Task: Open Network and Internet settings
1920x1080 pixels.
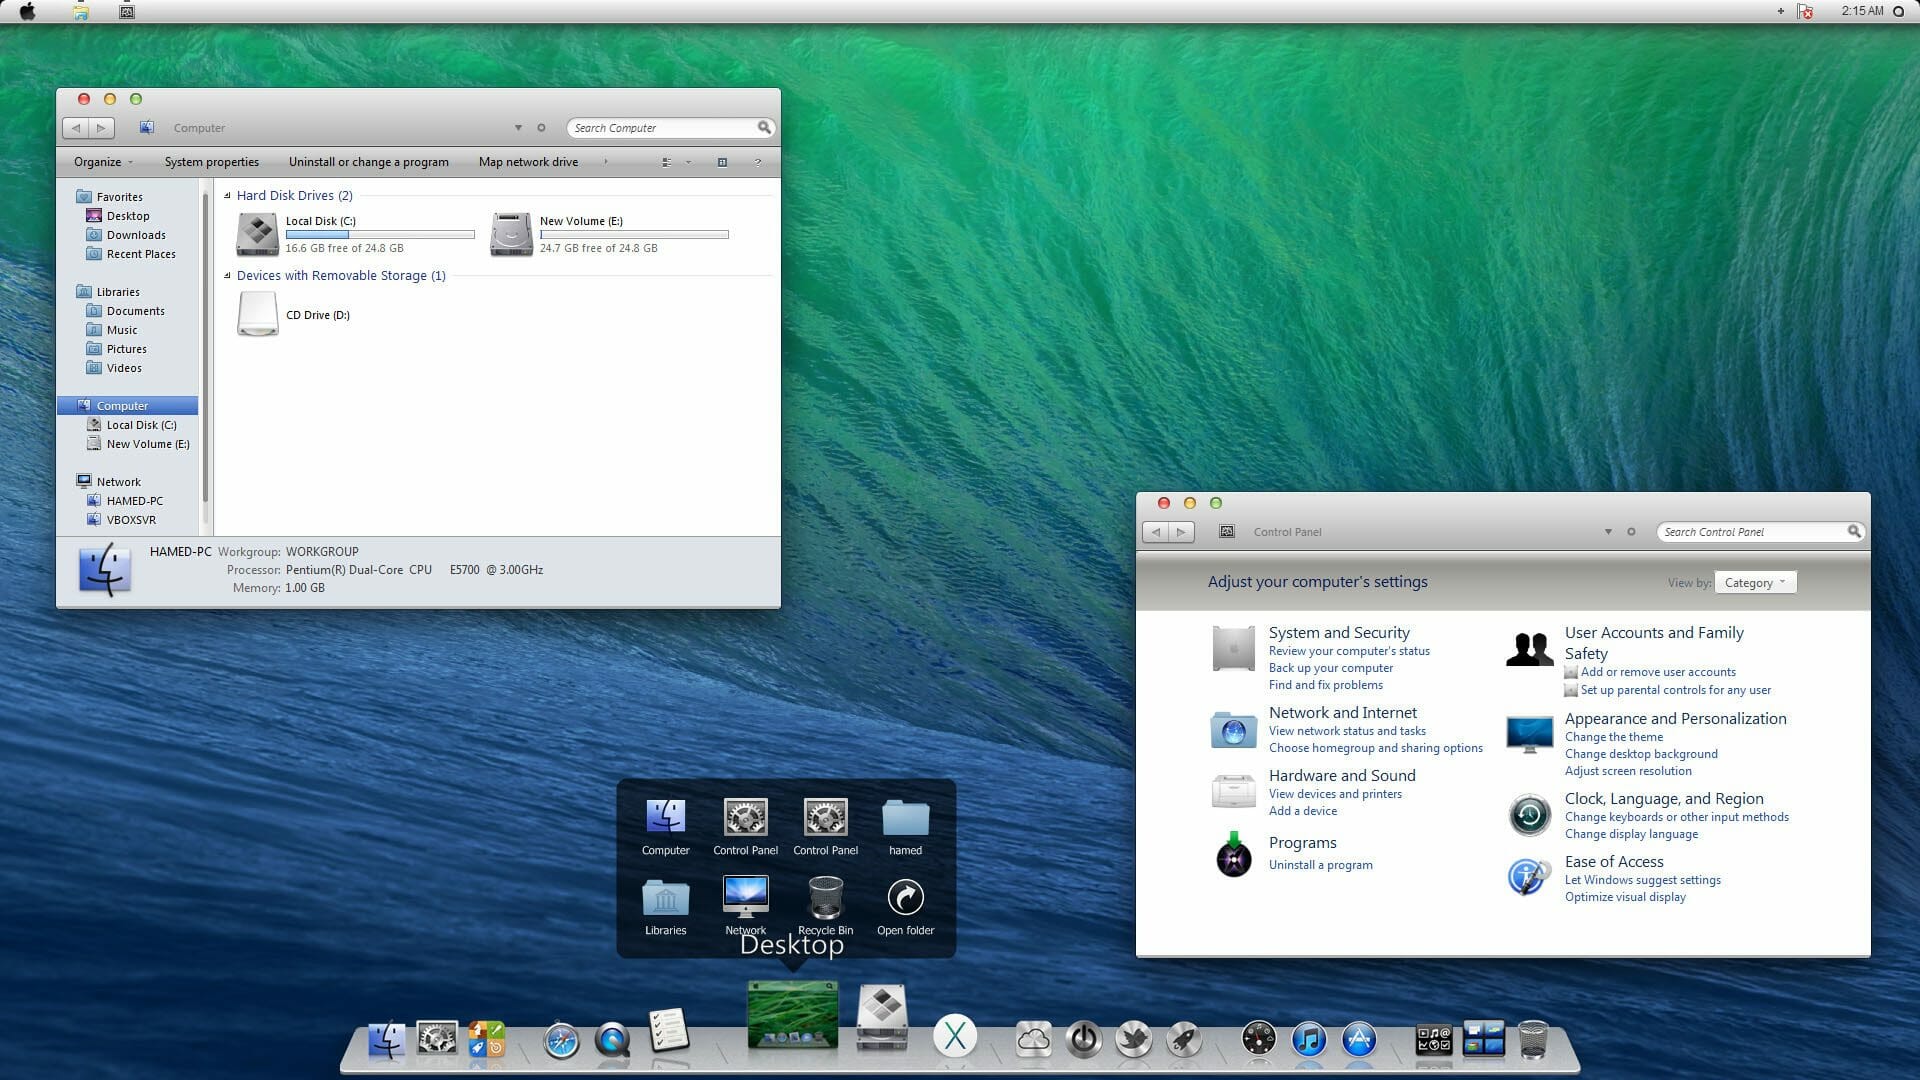Action: pyautogui.click(x=1342, y=712)
